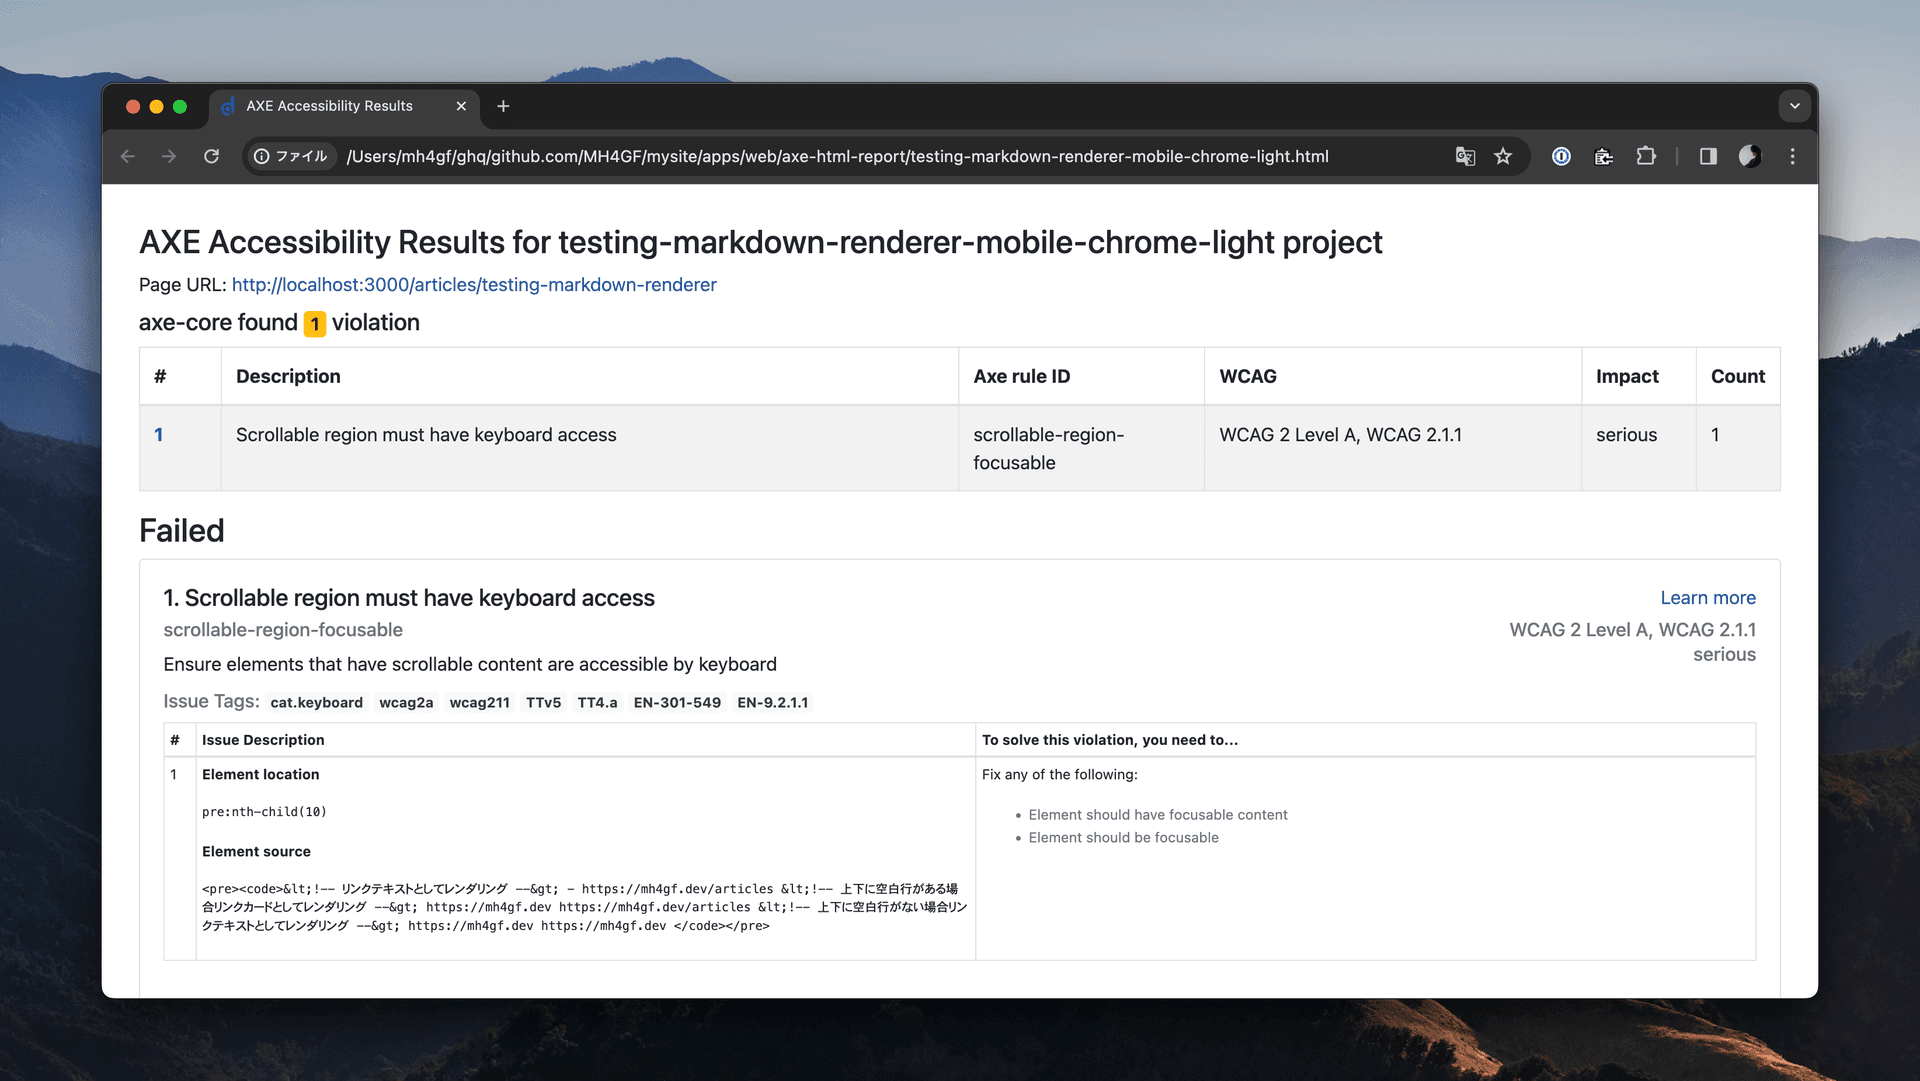Click the violation count badge number 1
The image size is (1920, 1081).
pyautogui.click(x=315, y=323)
